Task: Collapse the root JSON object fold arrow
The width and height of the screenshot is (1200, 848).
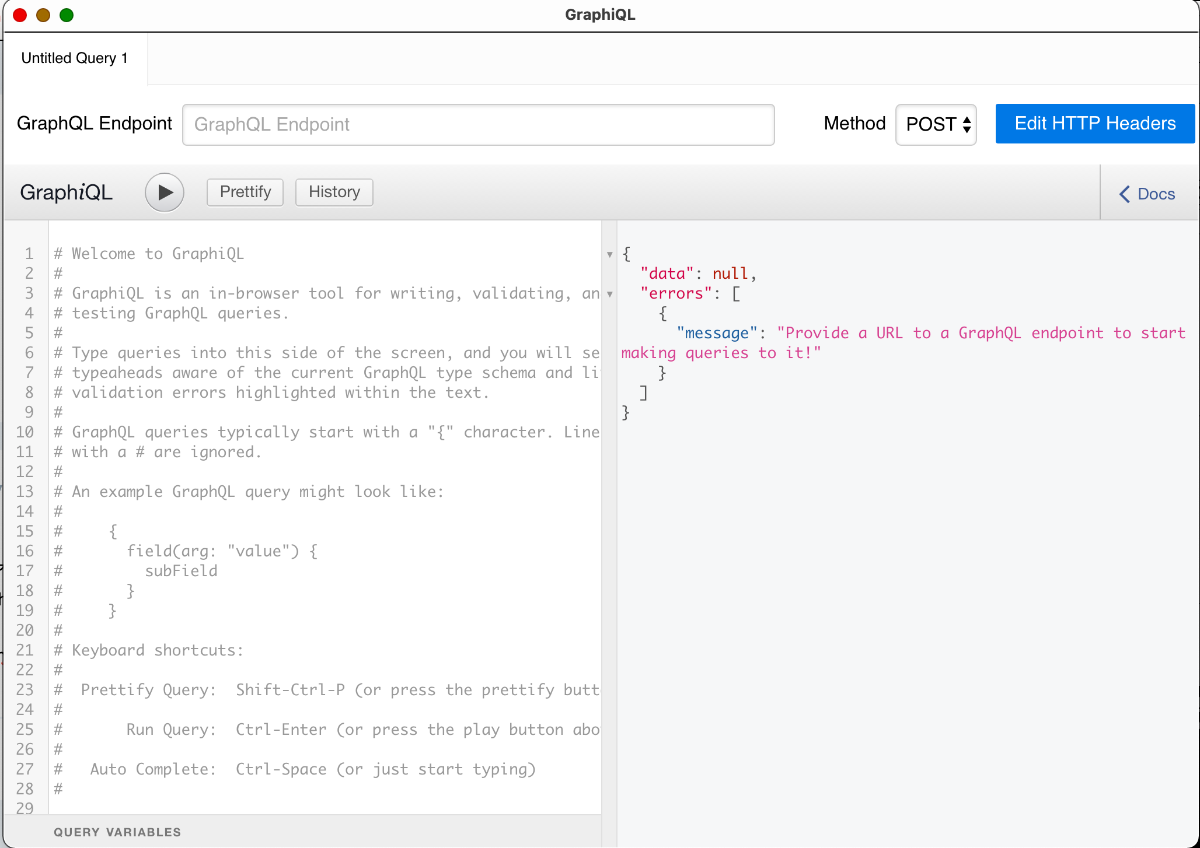Action: click(610, 255)
